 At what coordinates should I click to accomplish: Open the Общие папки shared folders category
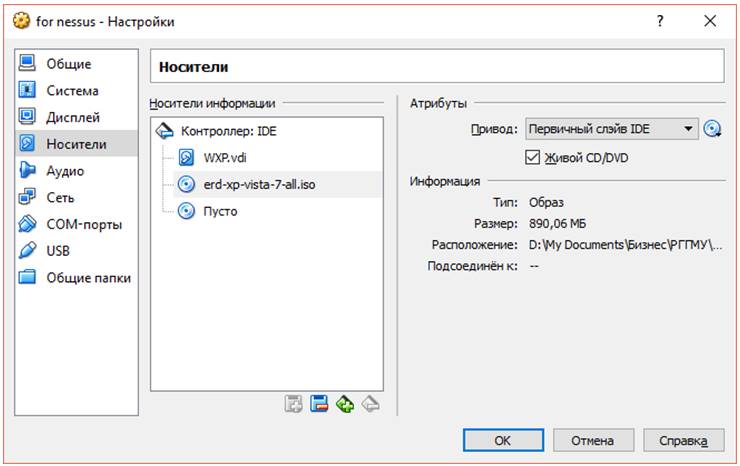[88, 277]
